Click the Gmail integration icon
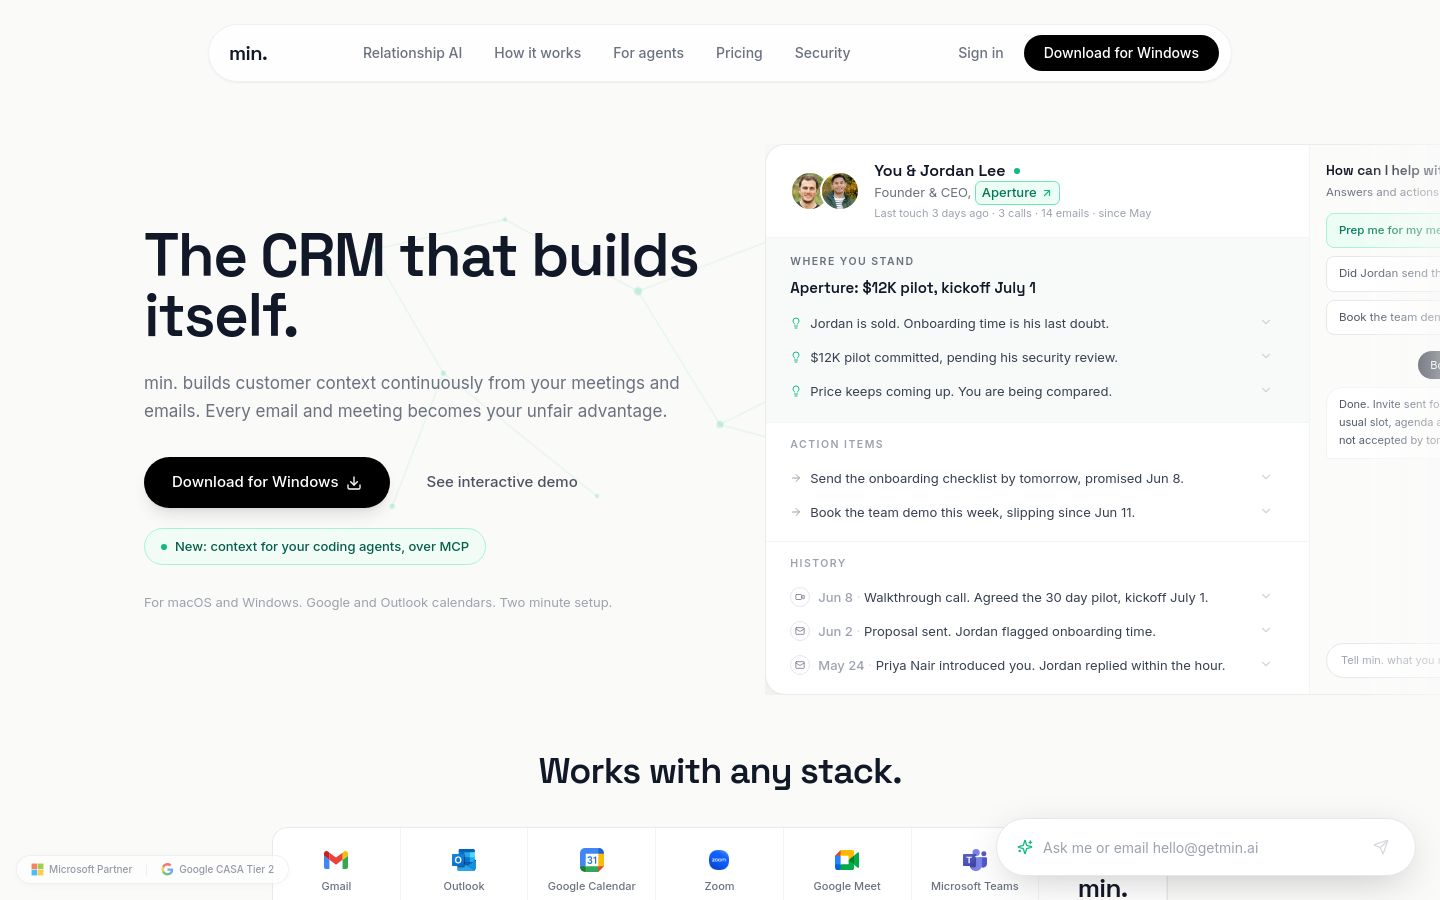The image size is (1440, 900). [336, 860]
